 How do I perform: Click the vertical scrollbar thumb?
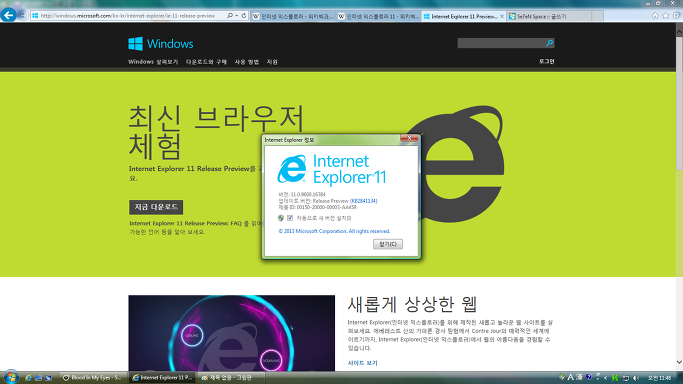click(679, 103)
